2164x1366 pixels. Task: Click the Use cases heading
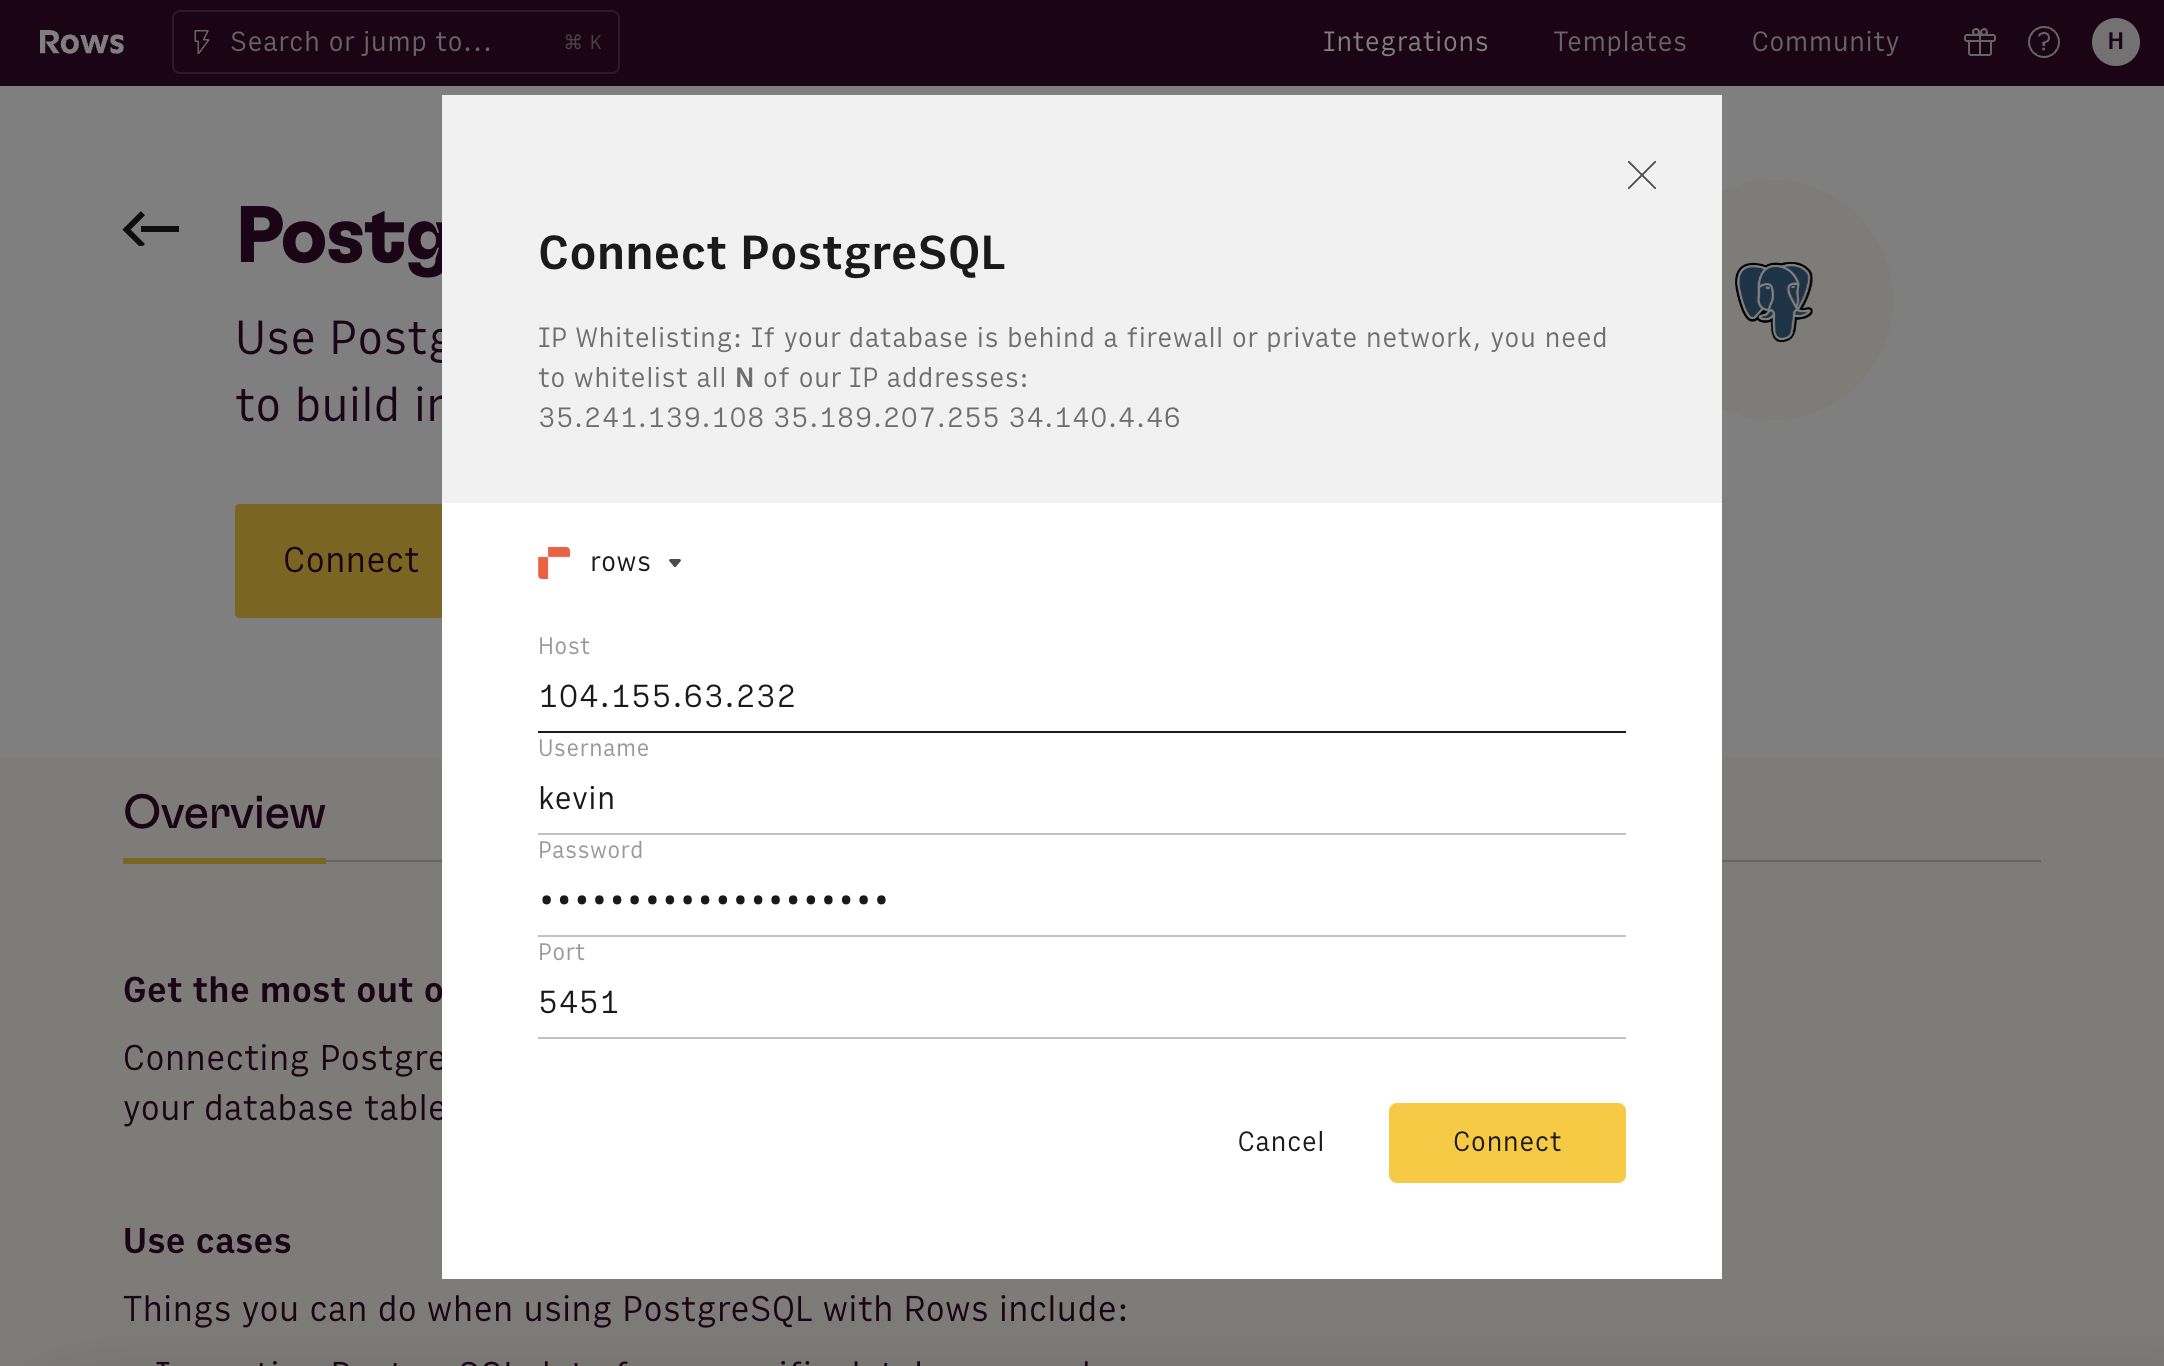point(207,1241)
